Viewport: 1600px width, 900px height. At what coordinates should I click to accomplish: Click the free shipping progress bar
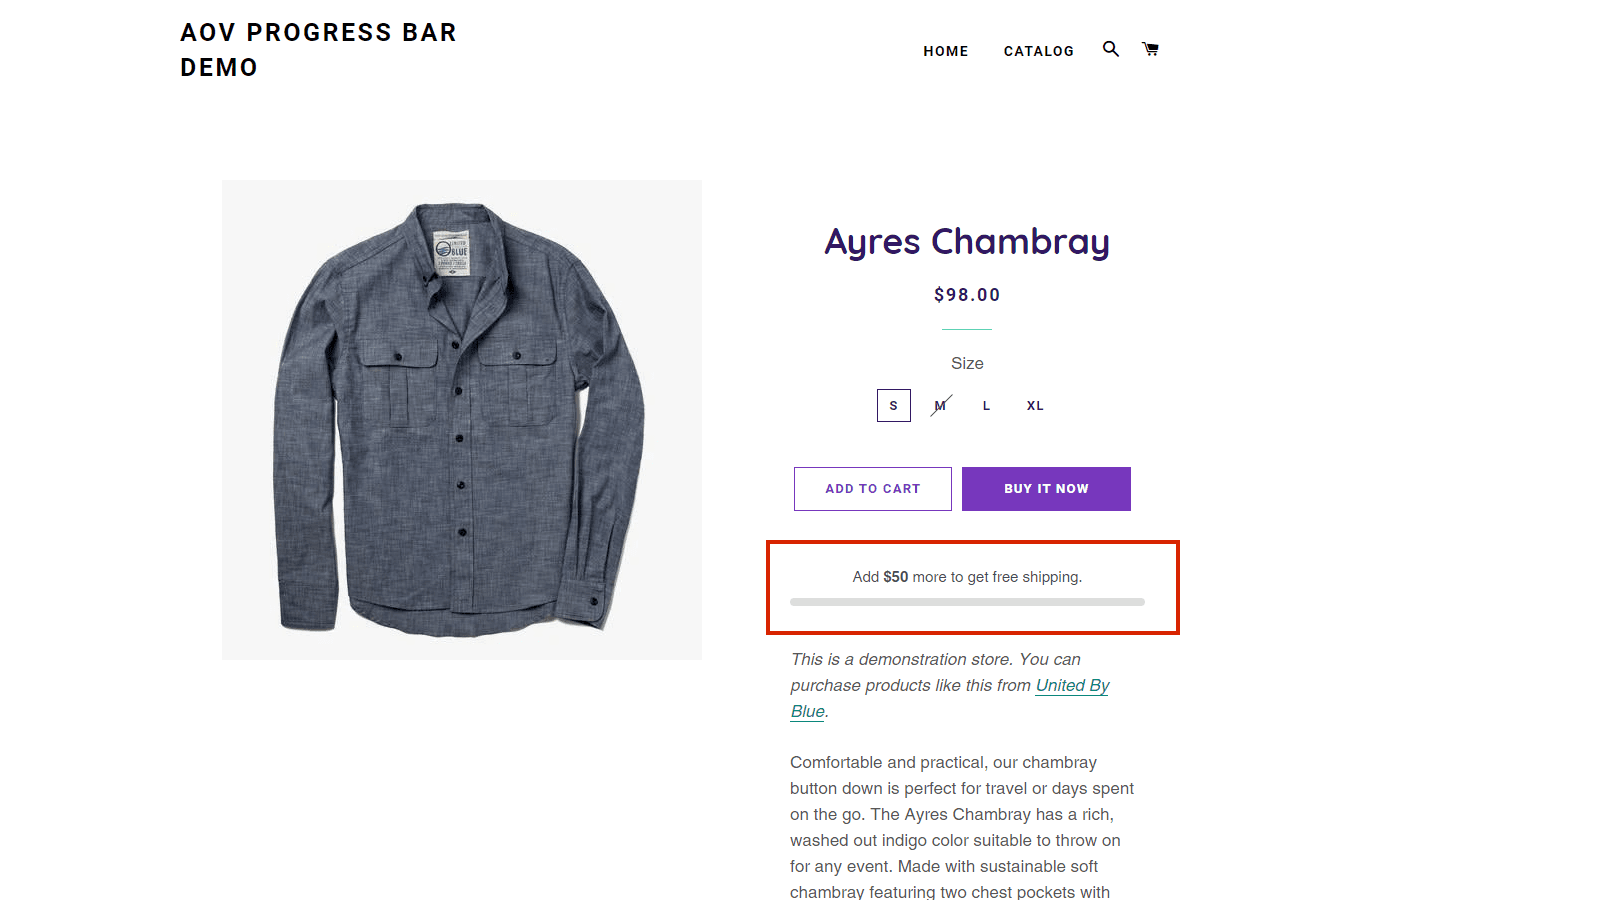point(967,602)
